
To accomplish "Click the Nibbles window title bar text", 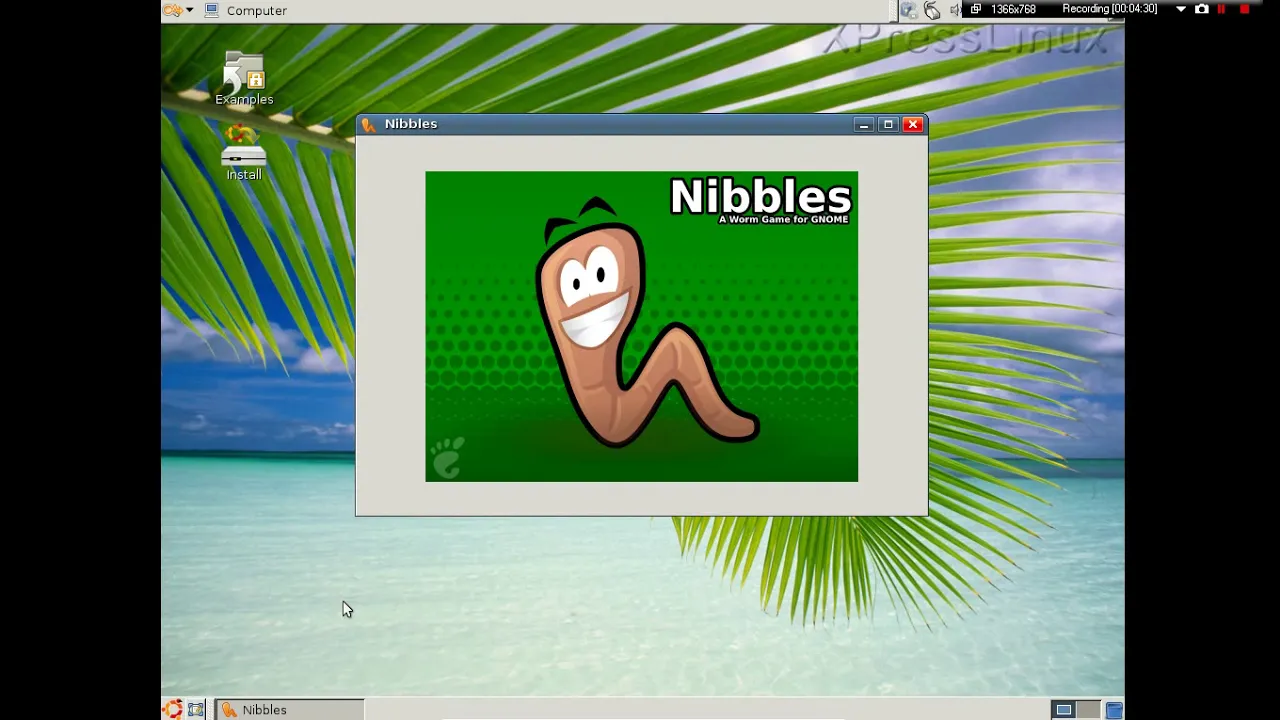I will 411,124.
